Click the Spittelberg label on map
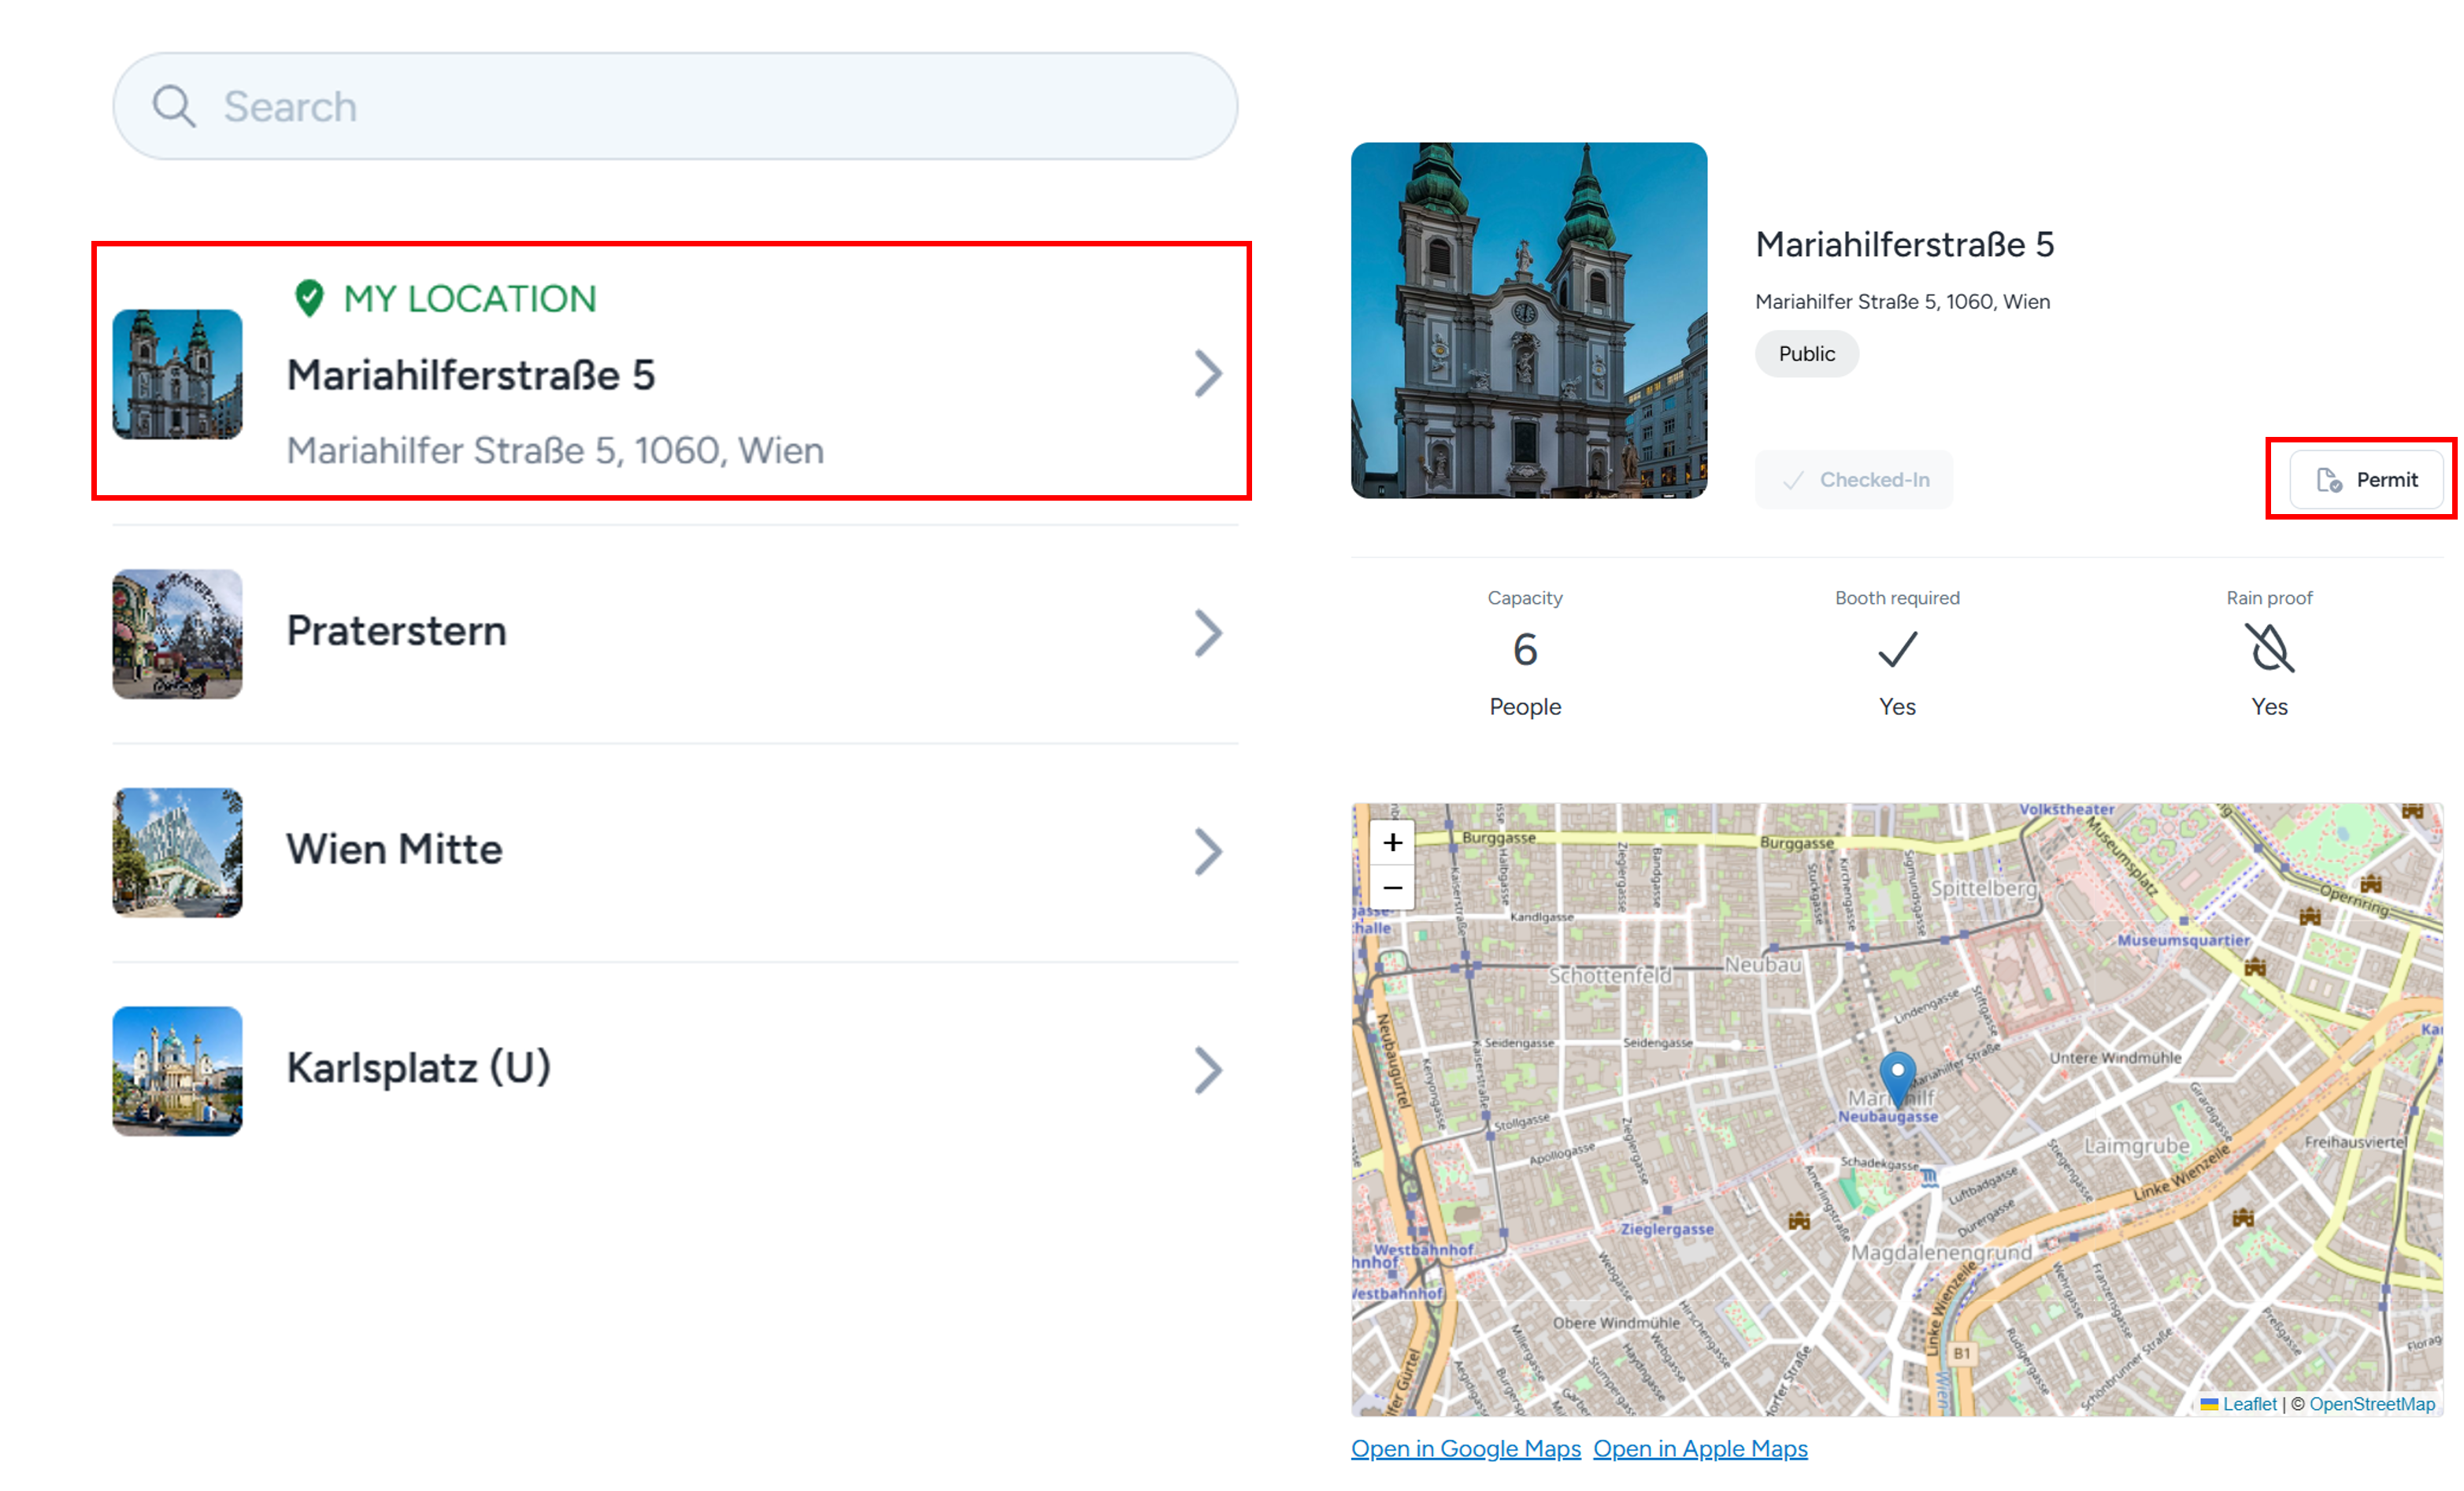The width and height of the screenshot is (2464, 1491). click(1983, 888)
